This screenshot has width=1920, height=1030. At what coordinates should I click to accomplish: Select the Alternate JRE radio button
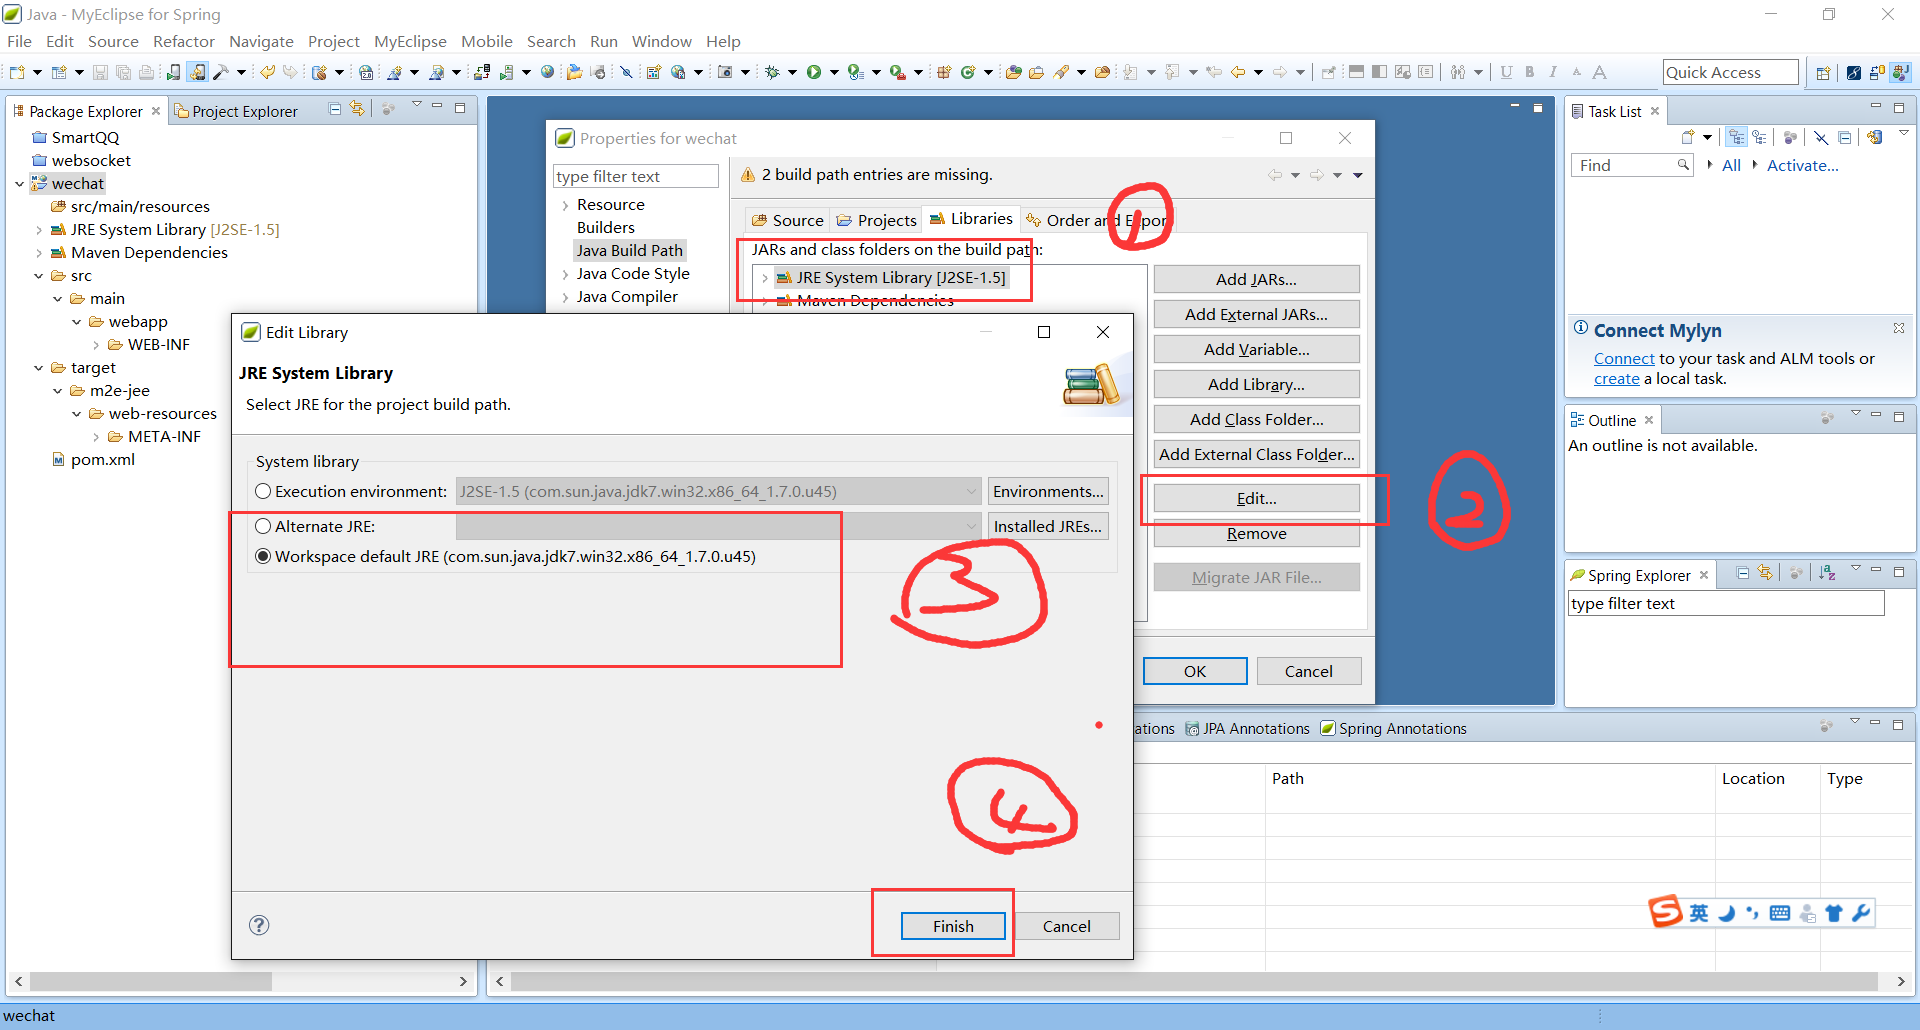(x=263, y=526)
